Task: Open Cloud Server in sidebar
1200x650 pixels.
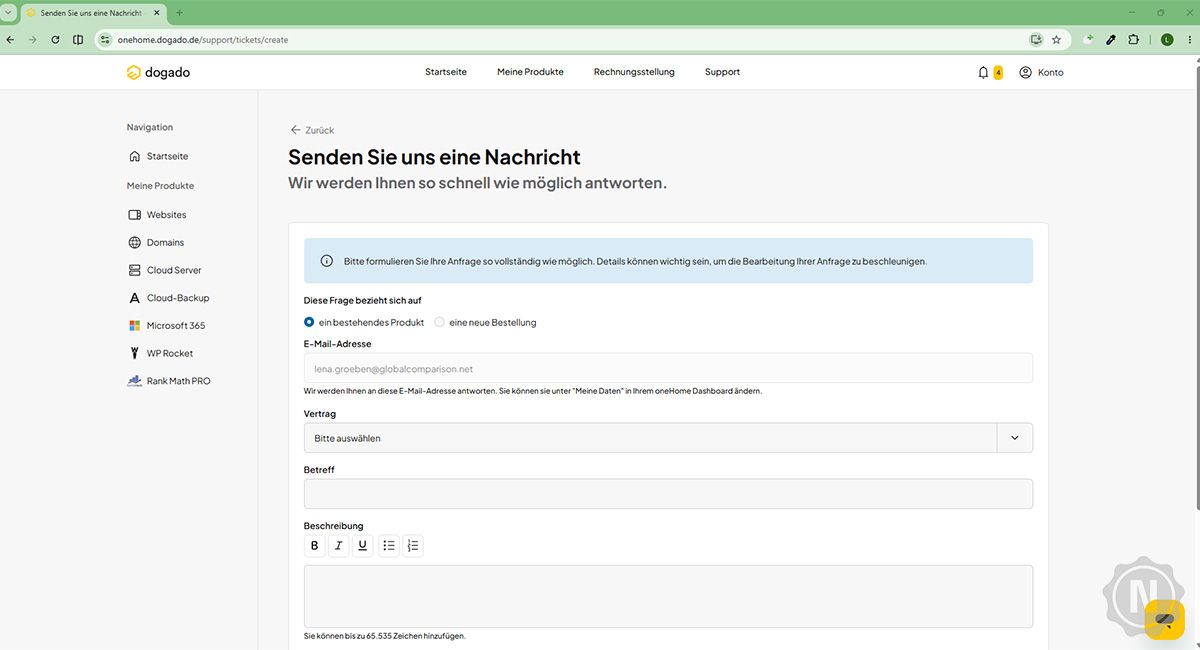Action: tap(165, 270)
